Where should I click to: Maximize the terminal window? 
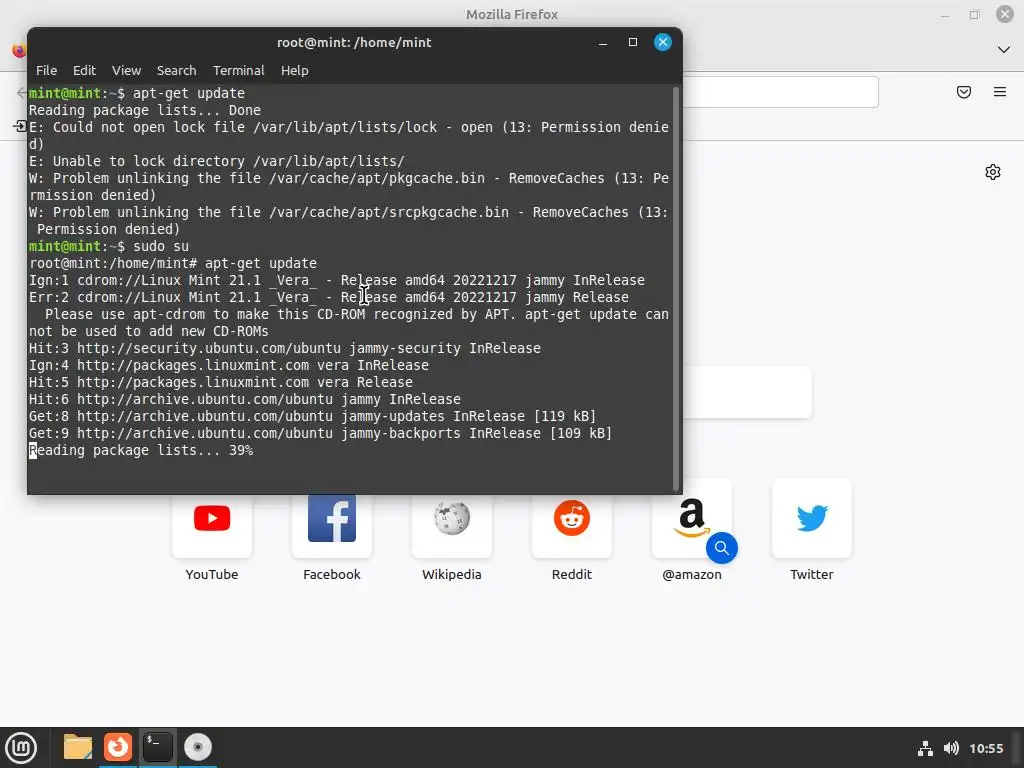pyautogui.click(x=633, y=42)
